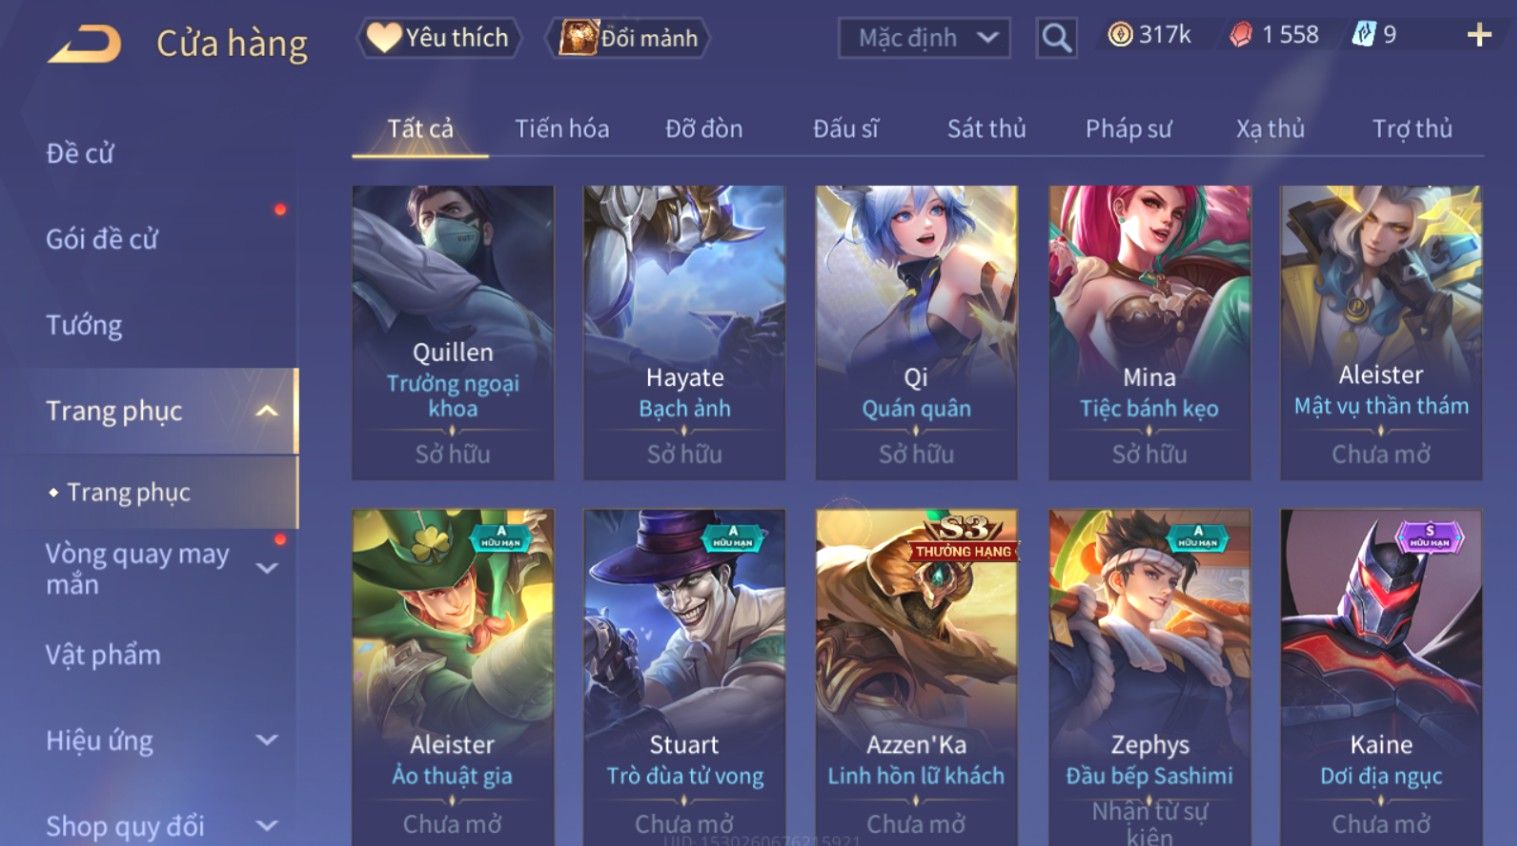Viewport: 1517px width, 846px height.
Task: Open Đổi mảnh fragment exchange button
Action: 628,38
